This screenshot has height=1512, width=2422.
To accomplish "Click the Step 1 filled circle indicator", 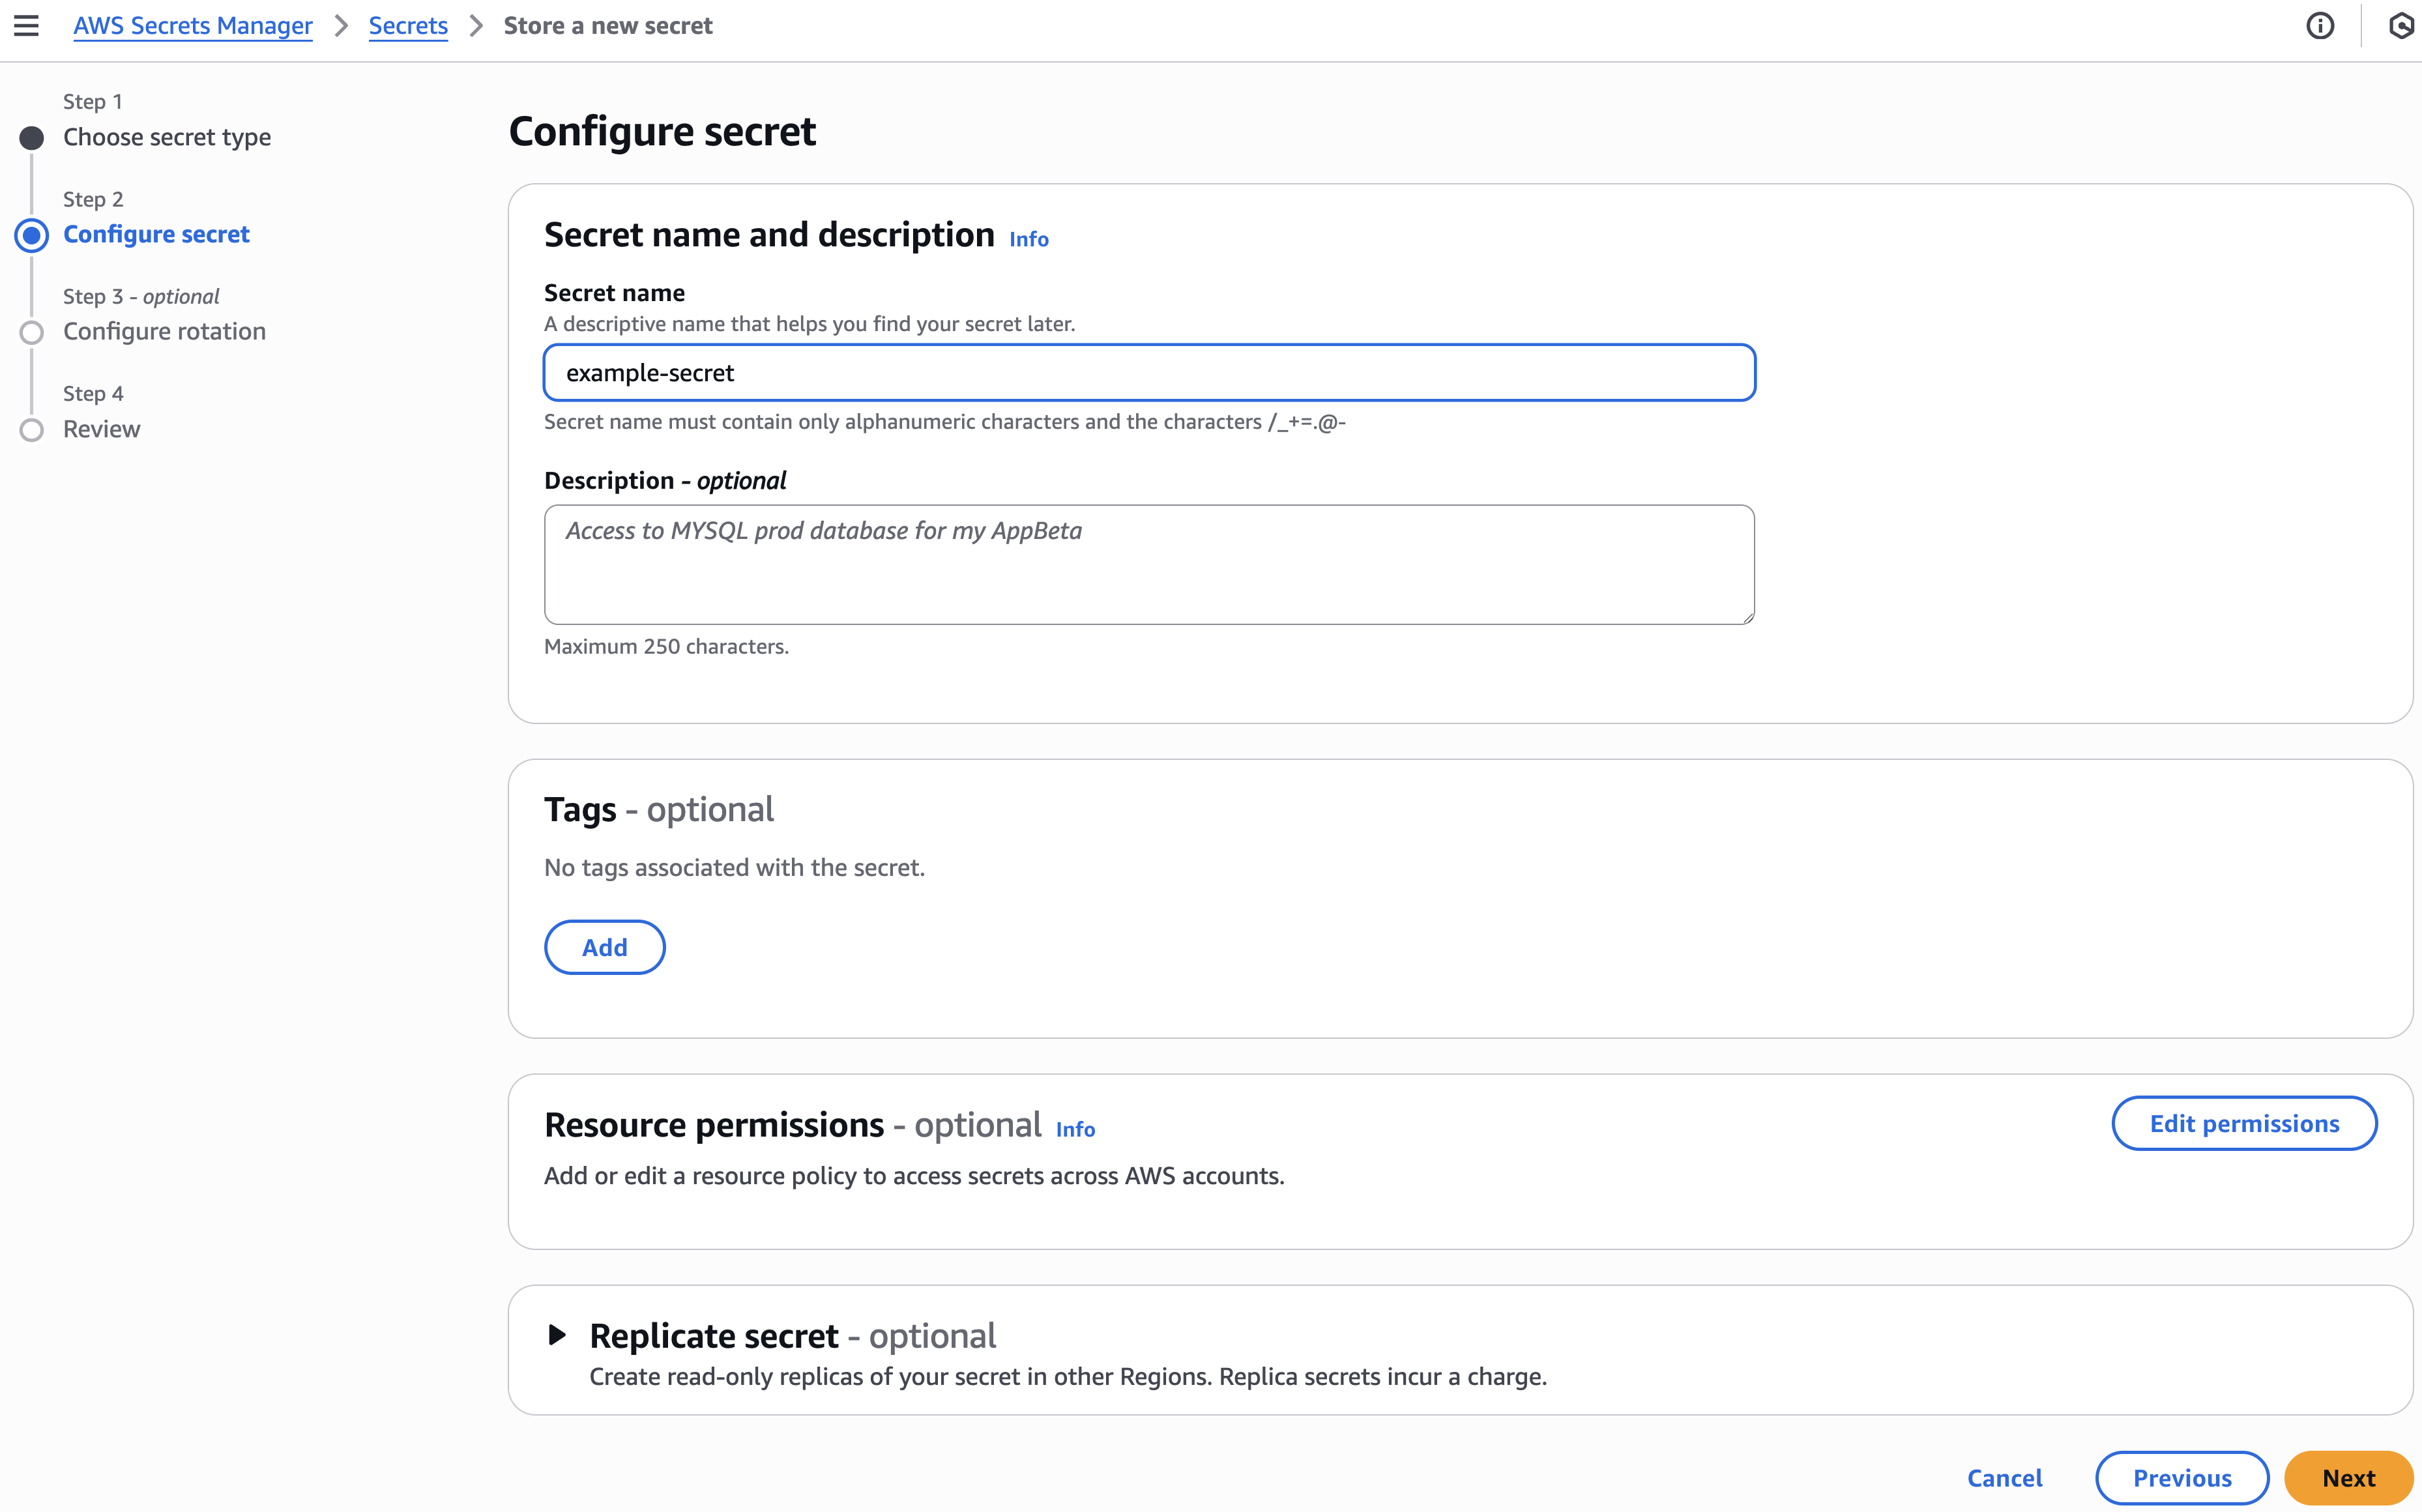I will (32, 138).
